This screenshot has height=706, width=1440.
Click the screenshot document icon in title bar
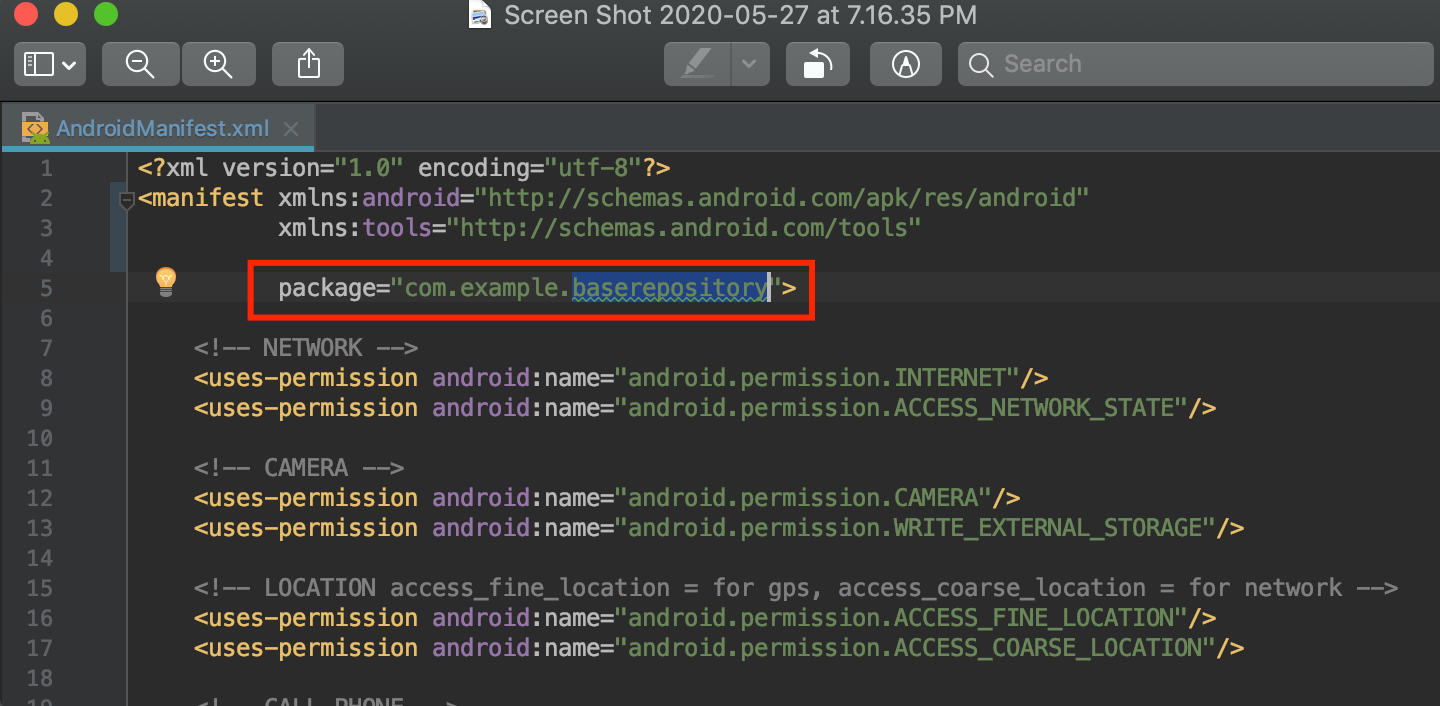coord(481,16)
